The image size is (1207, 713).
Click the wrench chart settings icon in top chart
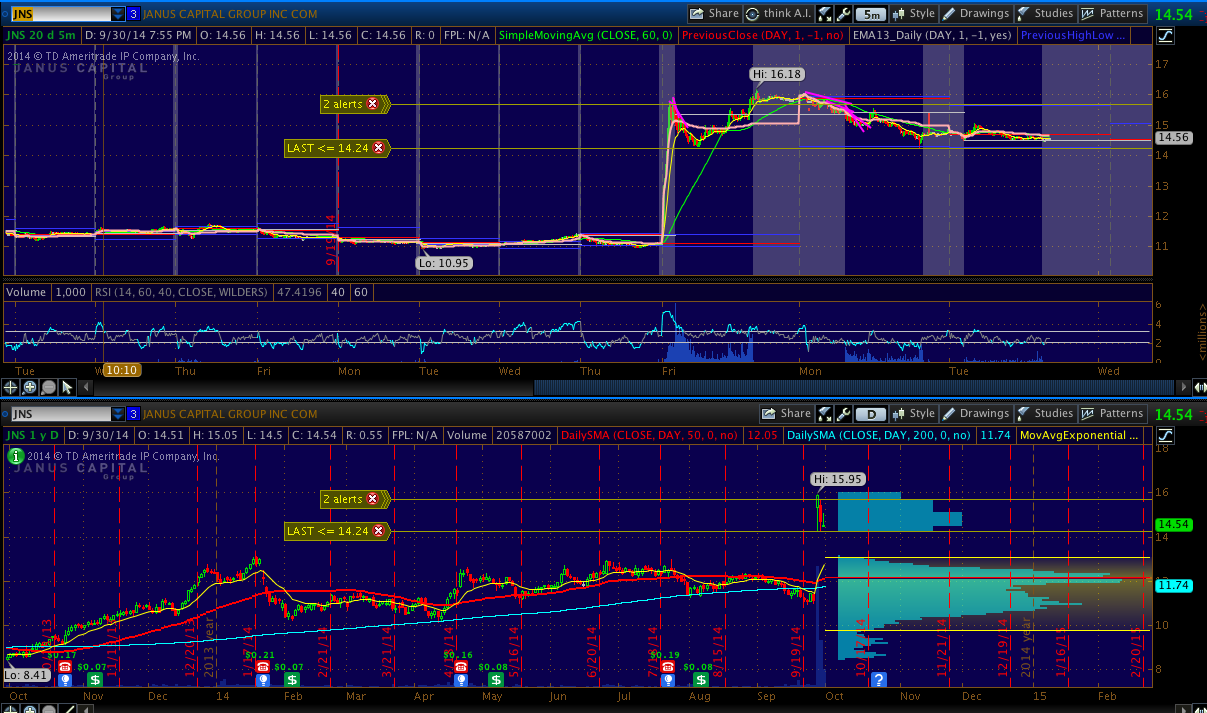(x=843, y=14)
